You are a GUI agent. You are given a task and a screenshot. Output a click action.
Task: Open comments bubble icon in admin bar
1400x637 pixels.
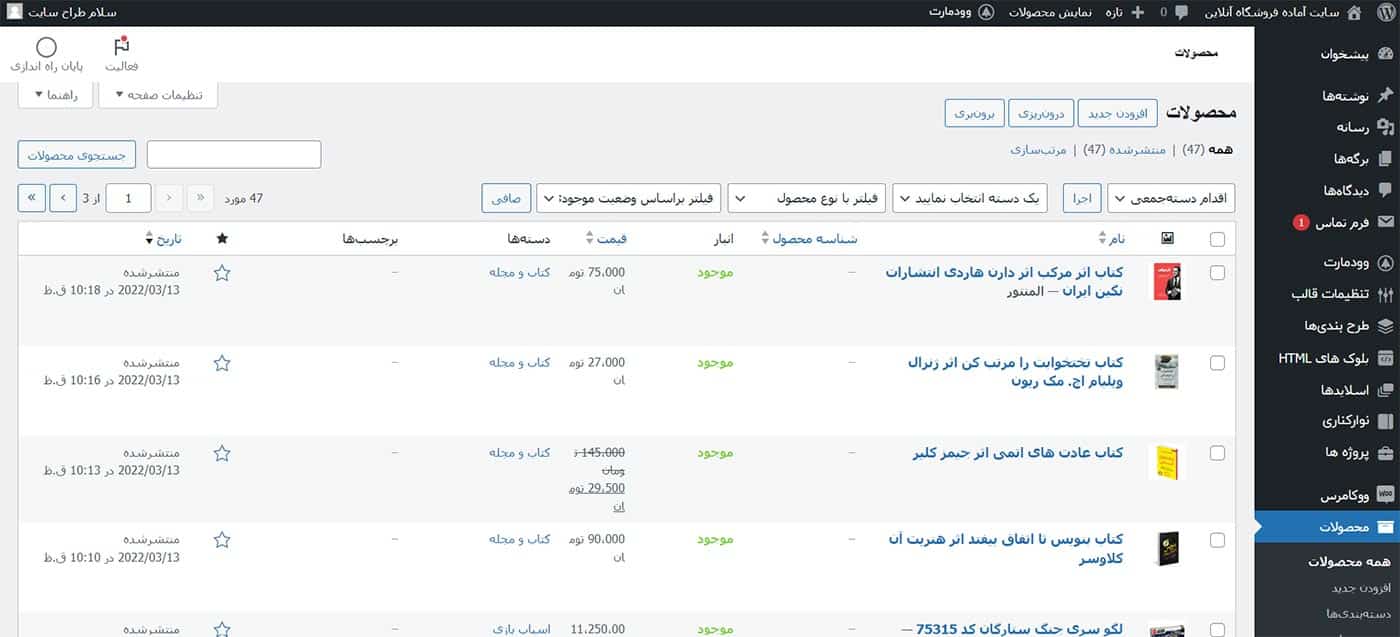pyautogui.click(x=1181, y=13)
